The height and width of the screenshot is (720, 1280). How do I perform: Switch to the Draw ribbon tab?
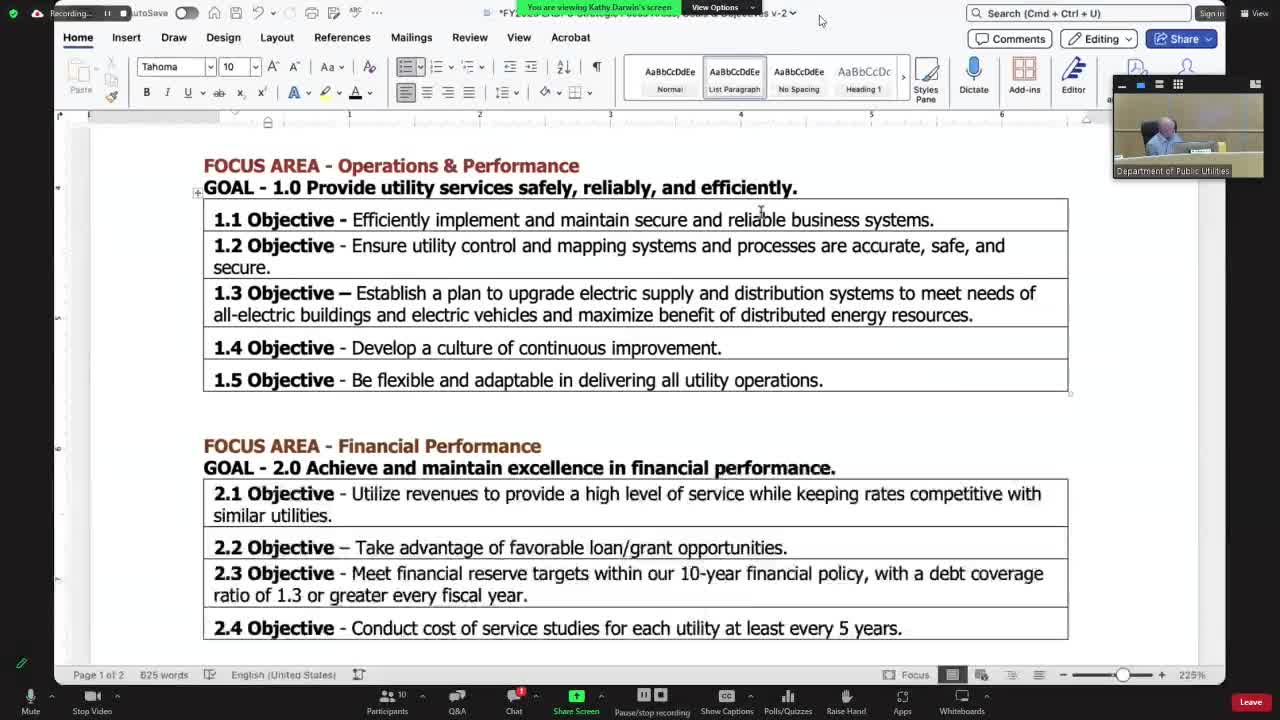174,37
